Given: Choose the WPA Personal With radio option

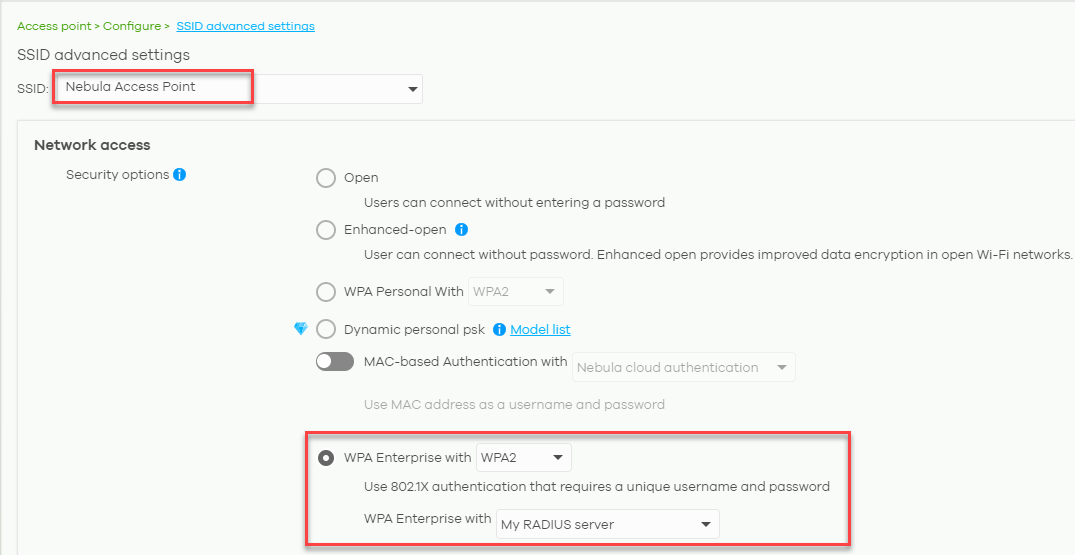Looking at the screenshot, I should coord(326,292).
